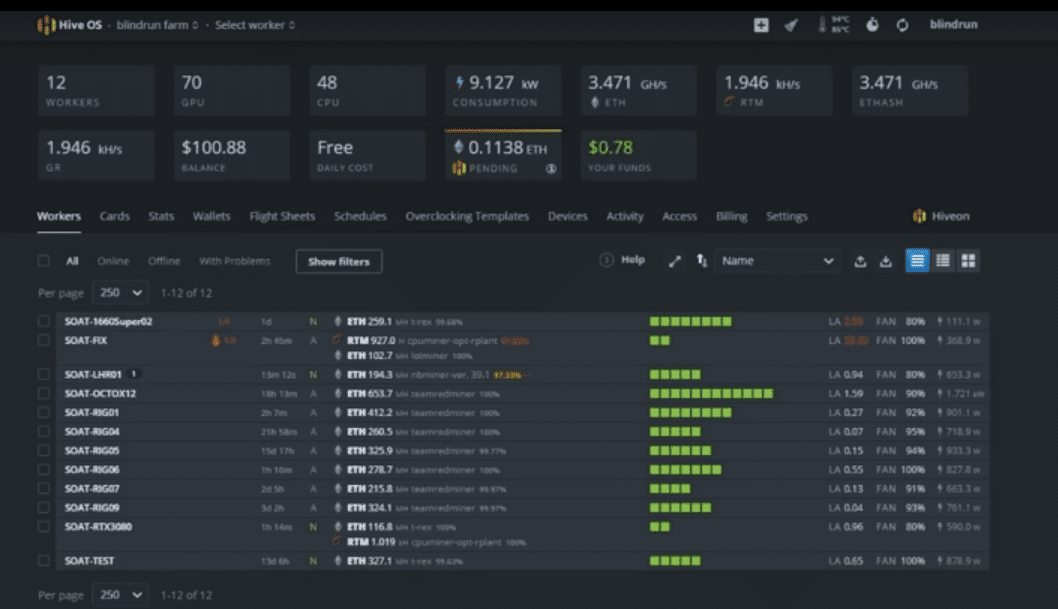Open the Schedules tab
Viewport: 1058px width, 609px height.
click(x=360, y=216)
